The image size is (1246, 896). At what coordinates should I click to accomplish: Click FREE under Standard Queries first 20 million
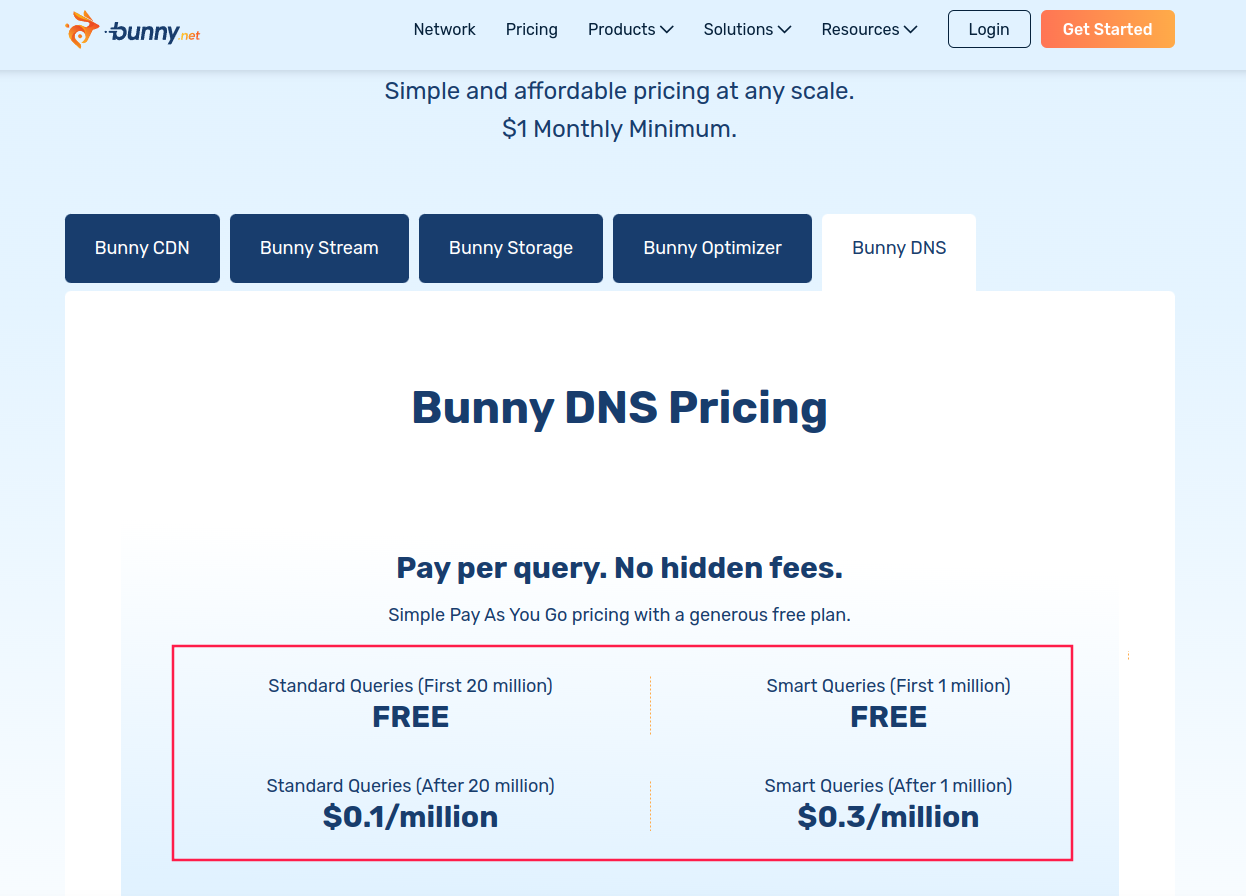click(410, 717)
